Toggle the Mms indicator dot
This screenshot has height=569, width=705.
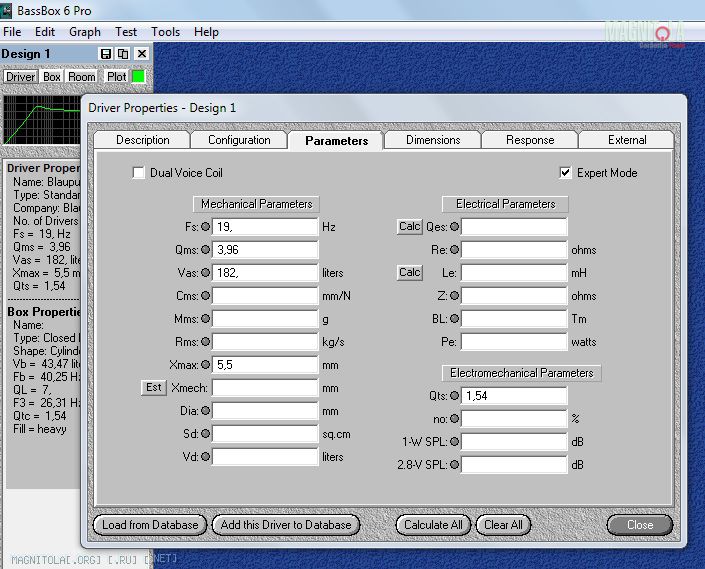[205, 319]
